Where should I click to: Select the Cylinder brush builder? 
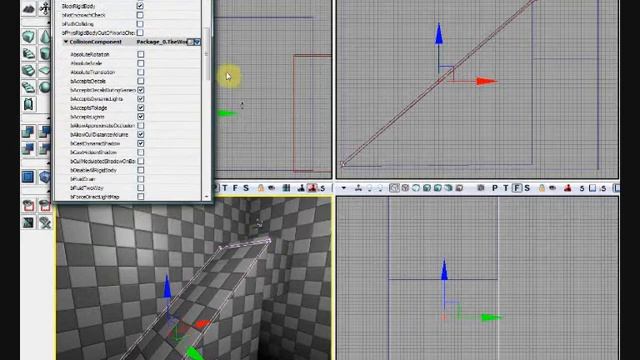tap(45, 53)
